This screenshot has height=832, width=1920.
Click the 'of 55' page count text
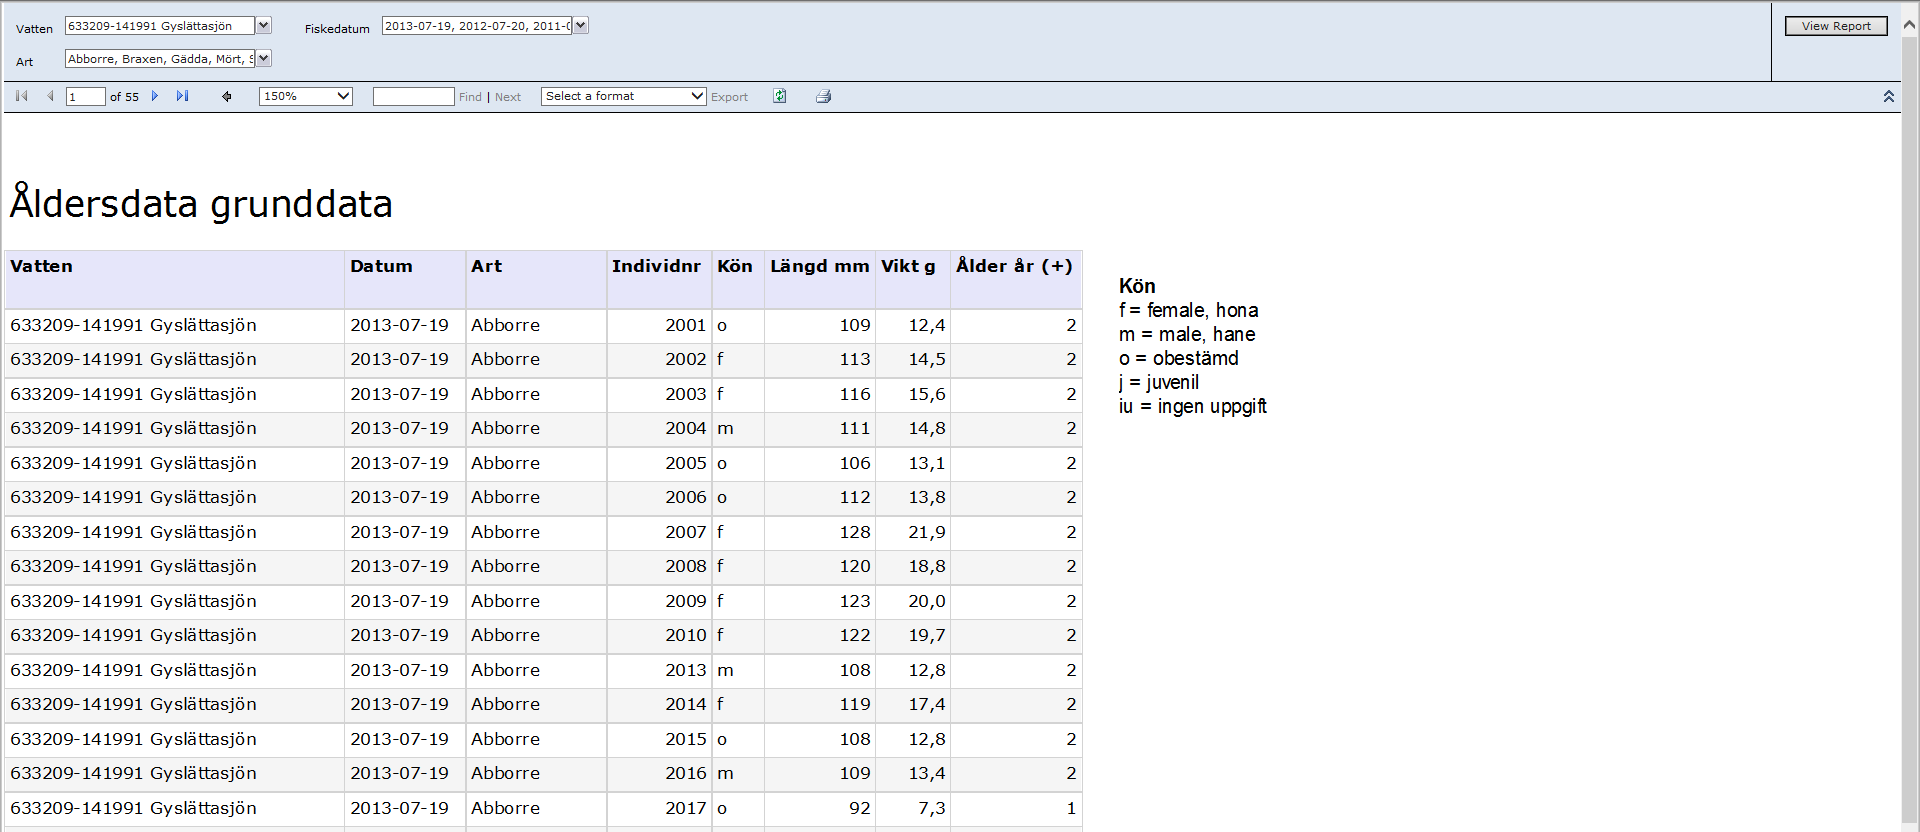pos(124,97)
